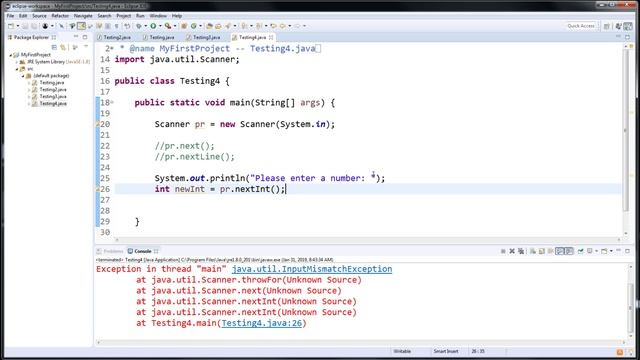Click the Open Console icon

point(604,251)
